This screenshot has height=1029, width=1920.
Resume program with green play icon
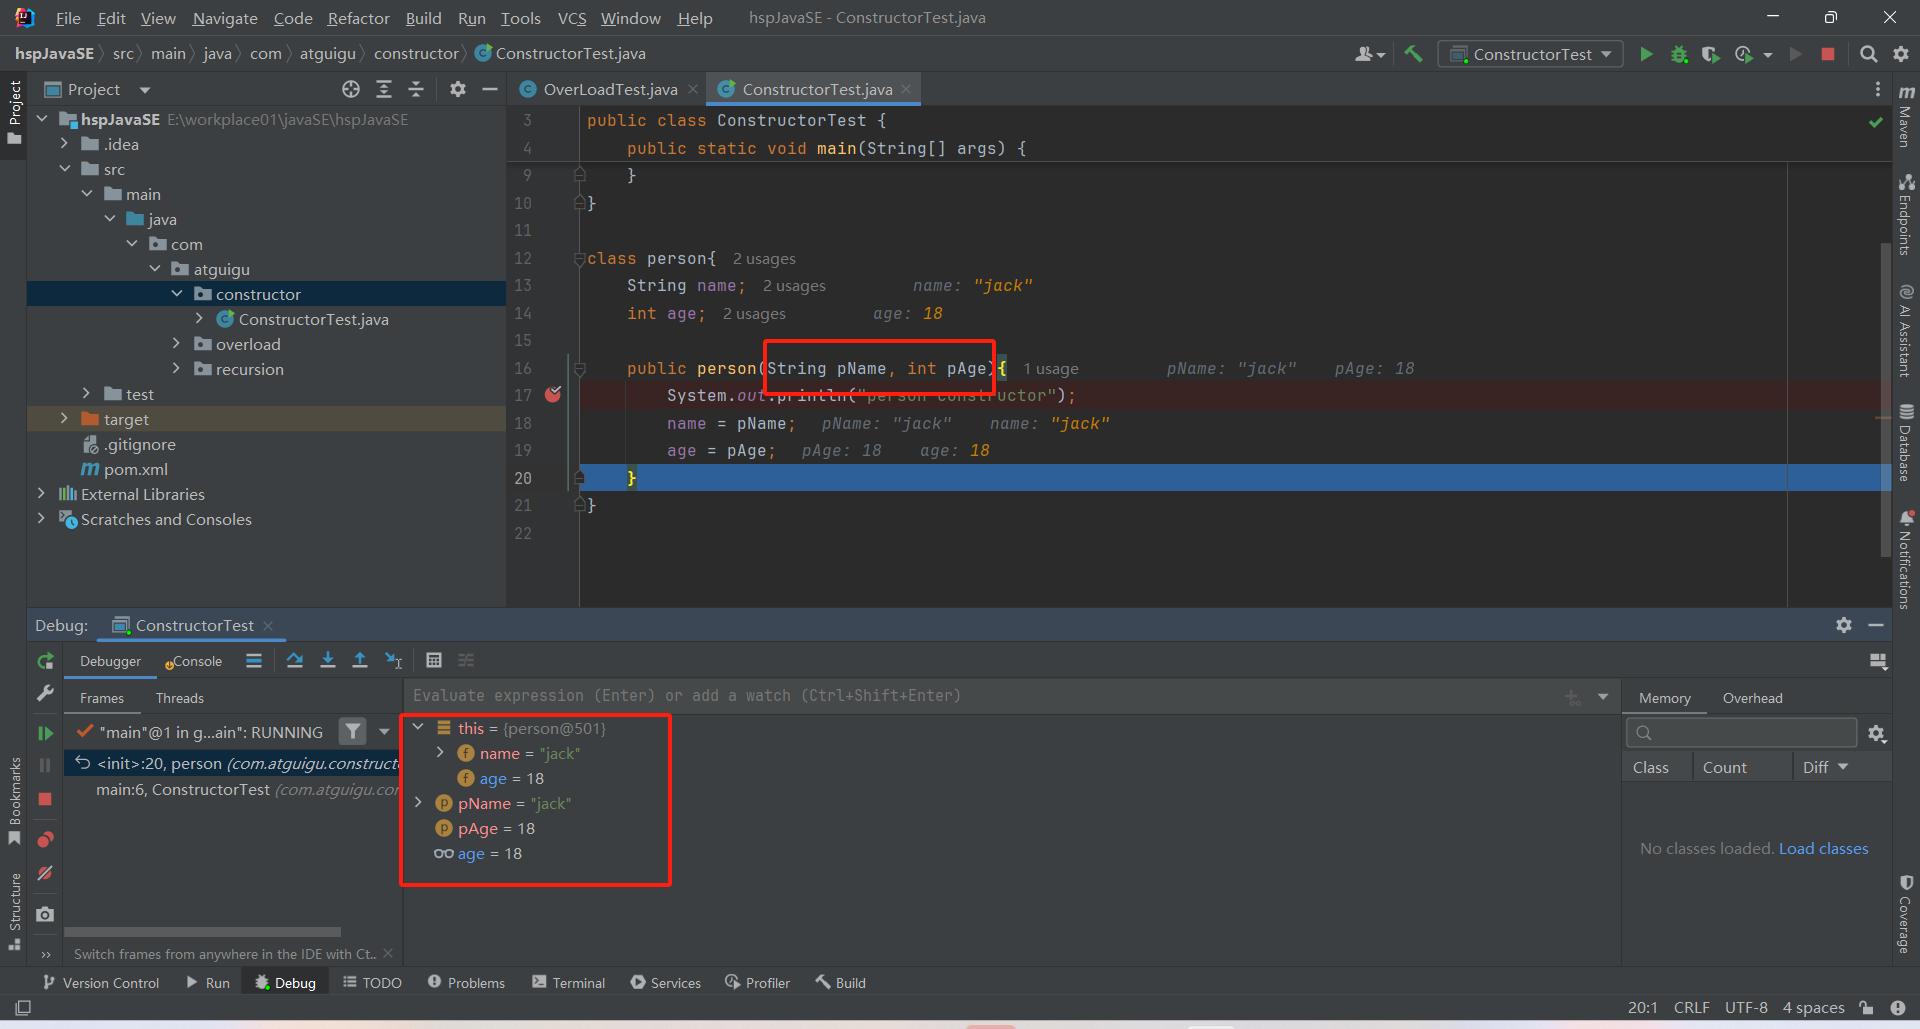point(45,733)
